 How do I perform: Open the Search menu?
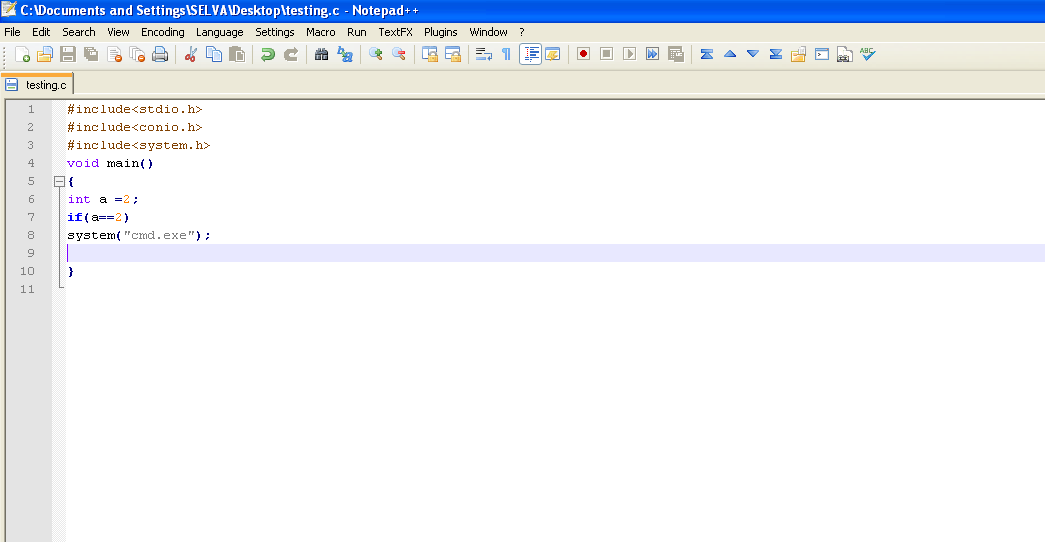point(79,32)
